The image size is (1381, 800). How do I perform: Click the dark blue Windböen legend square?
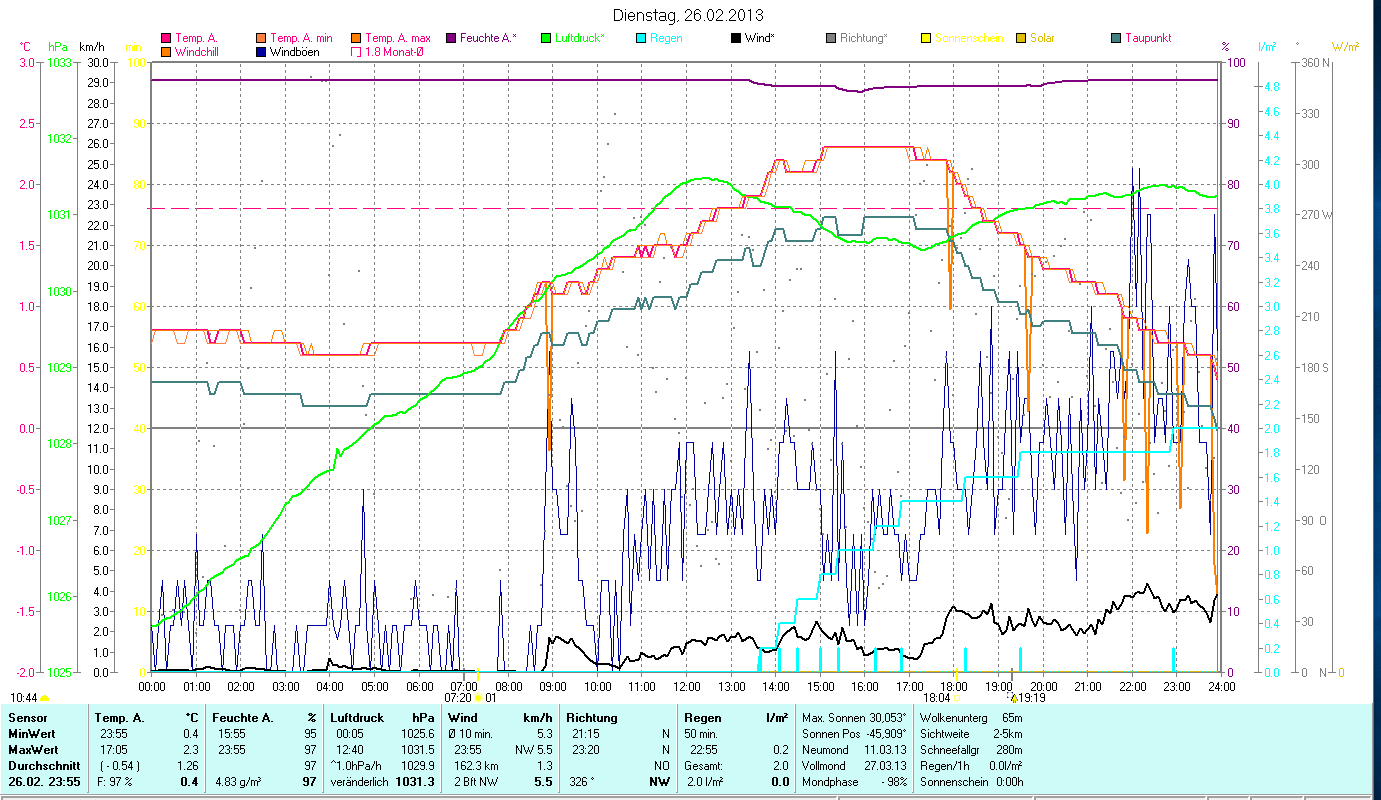261,52
